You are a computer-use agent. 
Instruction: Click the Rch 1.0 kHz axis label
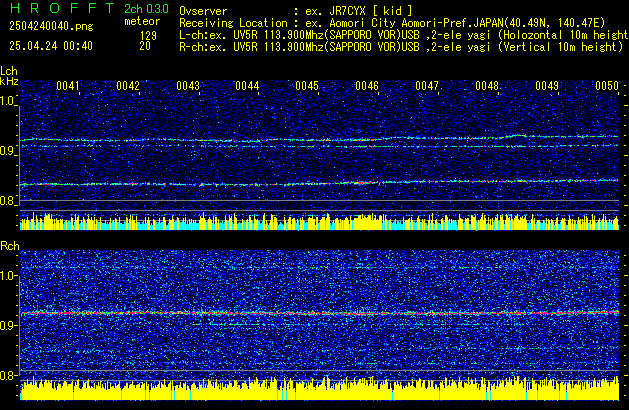coord(8,276)
